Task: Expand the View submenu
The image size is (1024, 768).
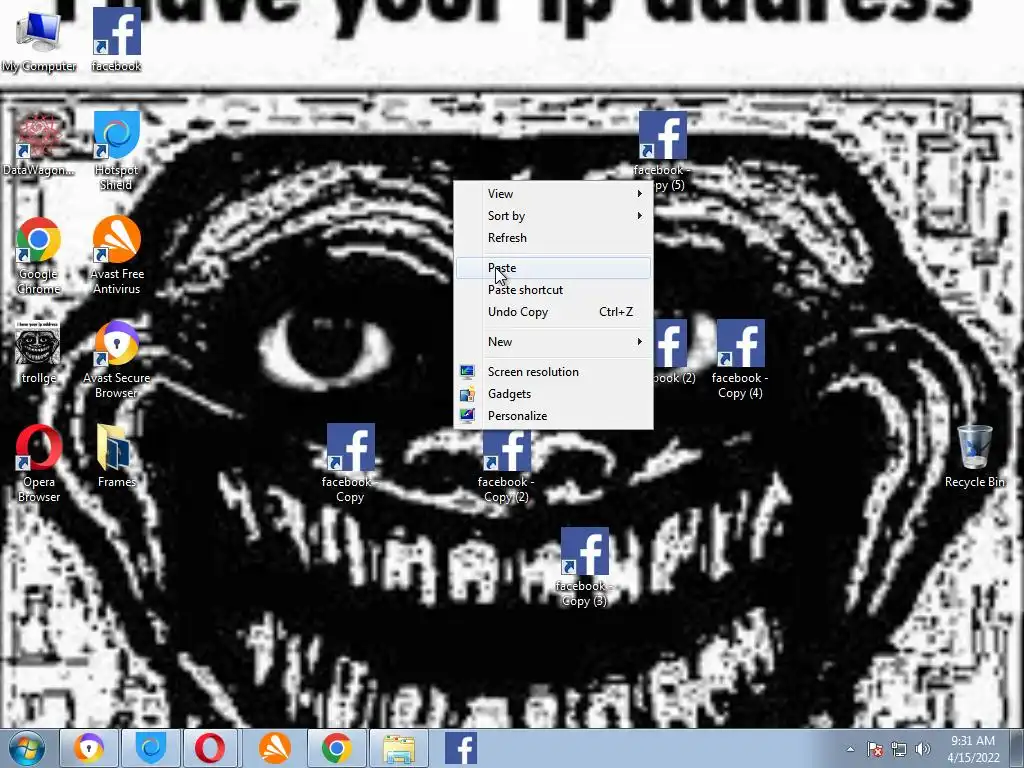Action: coord(553,194)
